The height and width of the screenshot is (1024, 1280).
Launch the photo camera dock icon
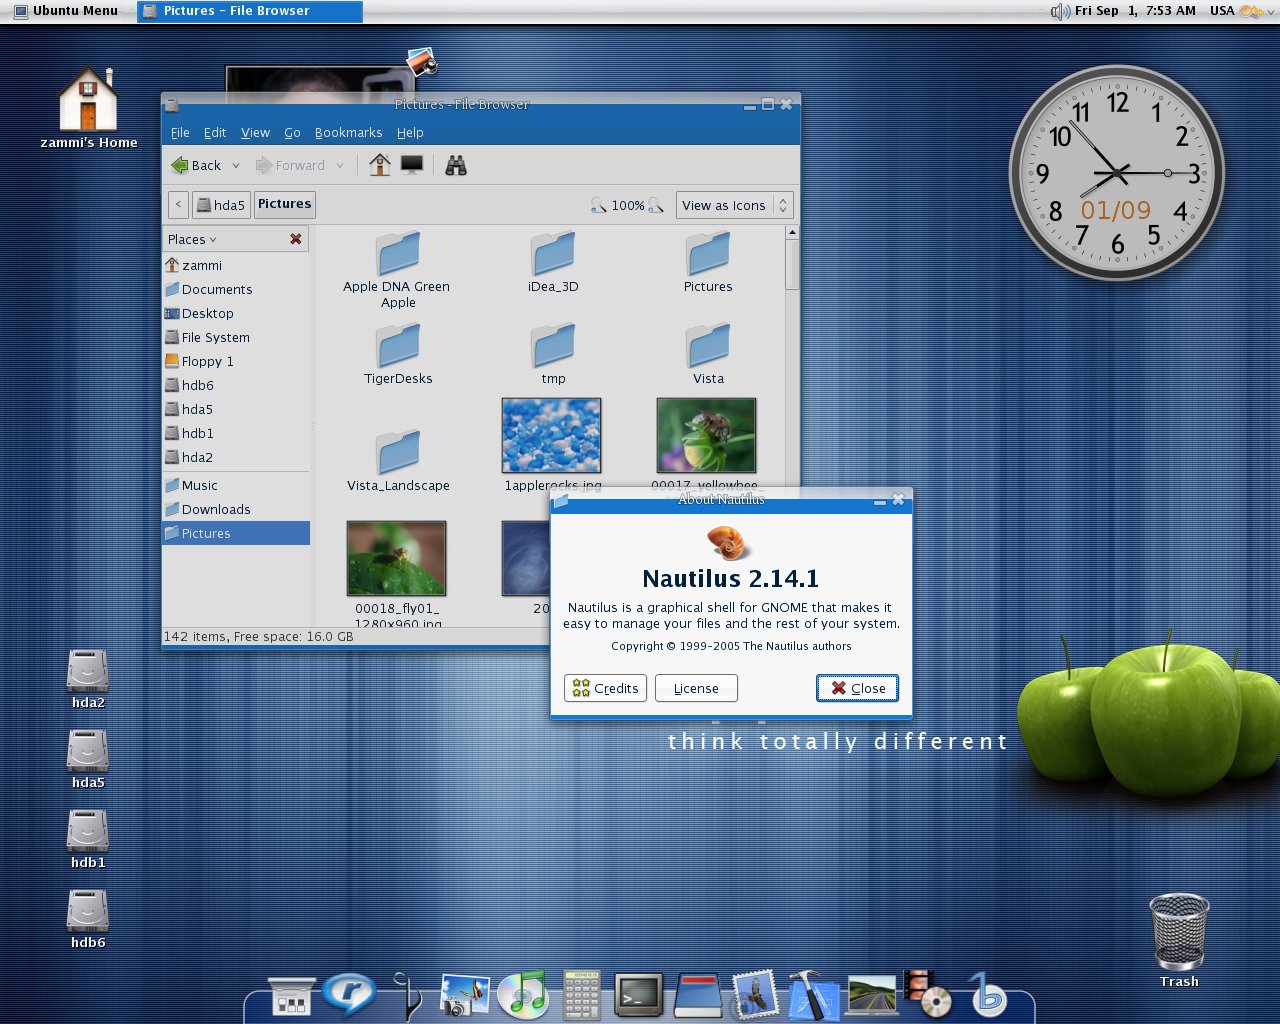pyautogui.click(x=465, y=996)
